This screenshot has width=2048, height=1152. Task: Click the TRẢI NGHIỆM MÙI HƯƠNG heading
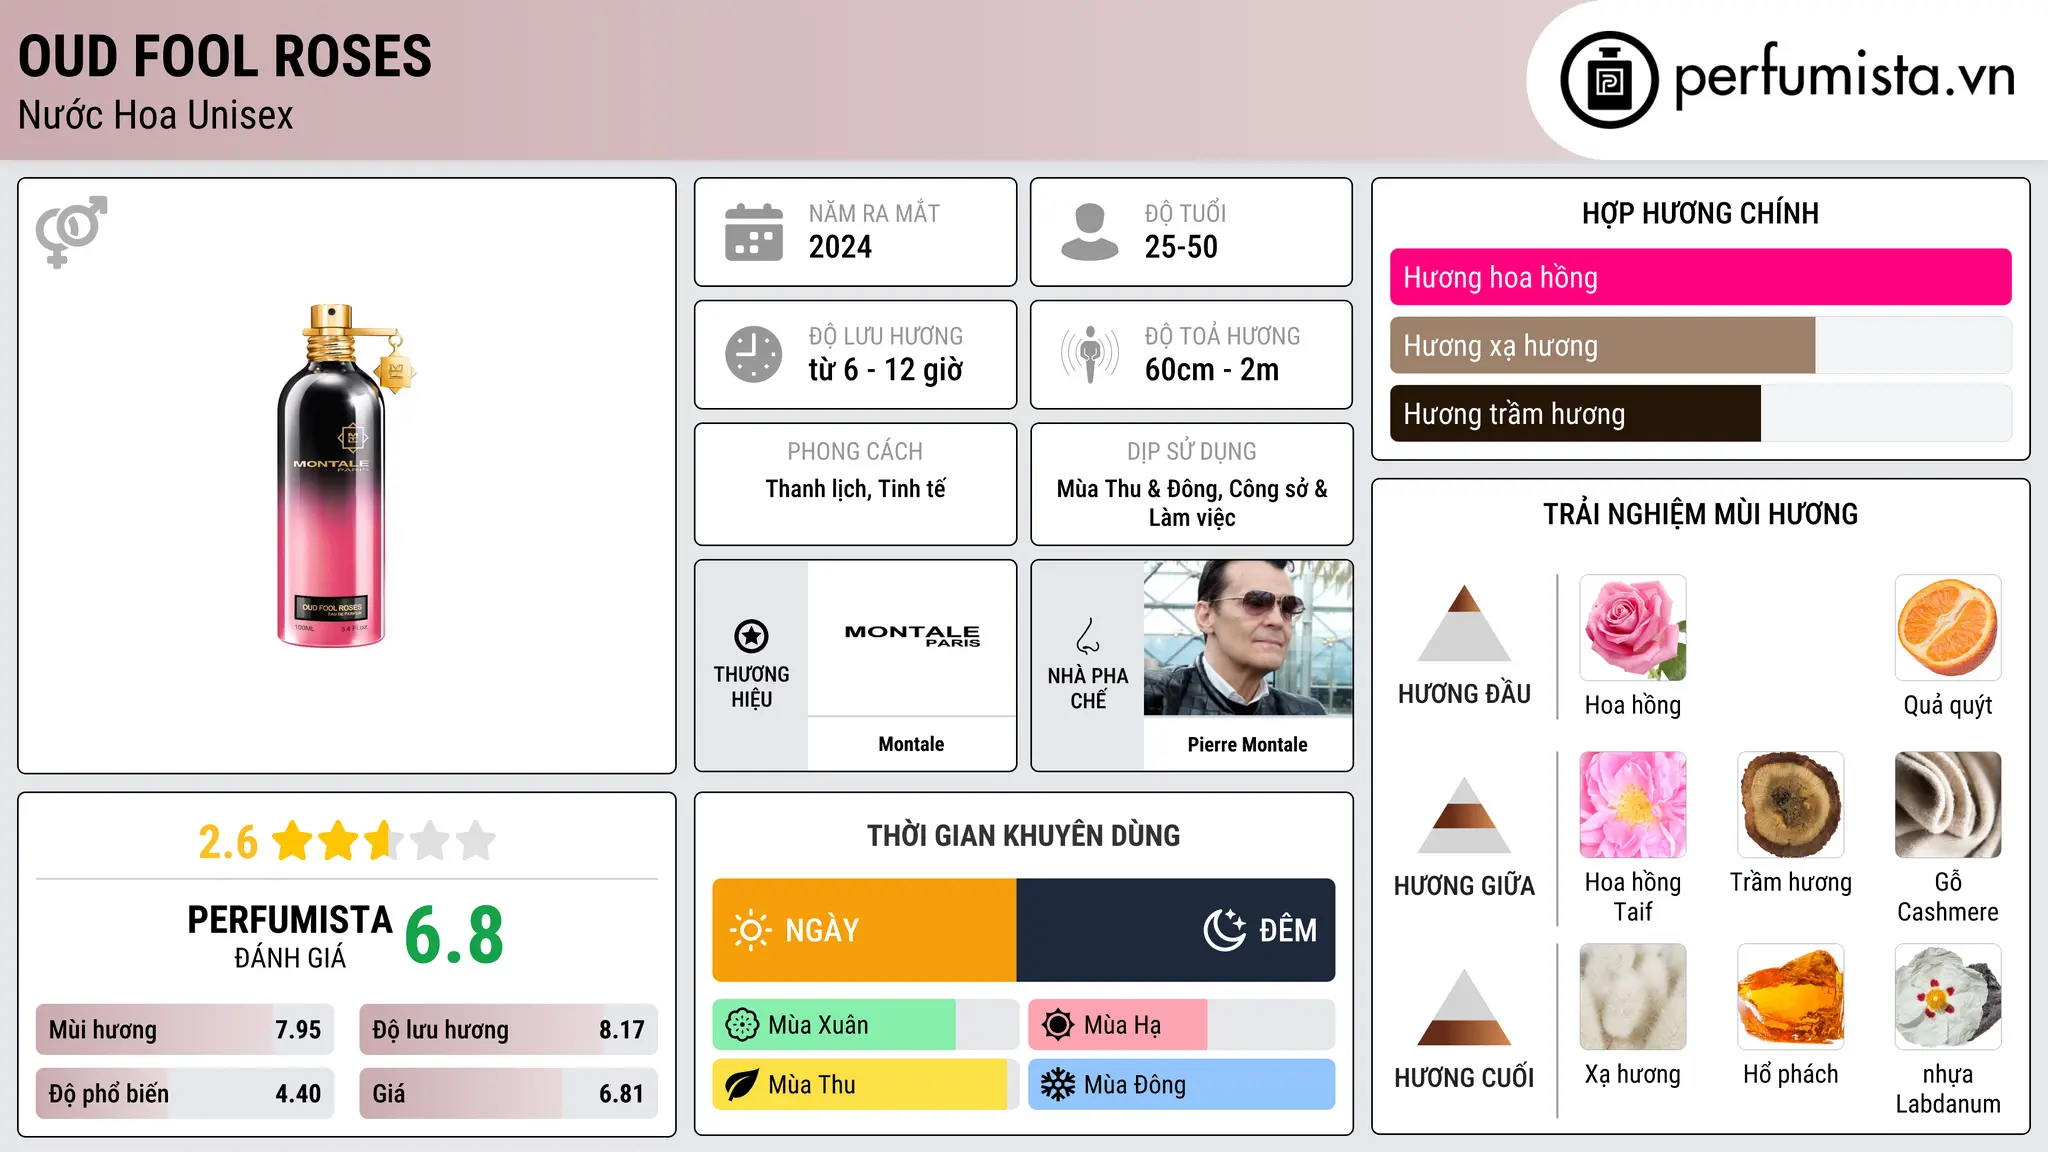click(x=1701, y=514)
